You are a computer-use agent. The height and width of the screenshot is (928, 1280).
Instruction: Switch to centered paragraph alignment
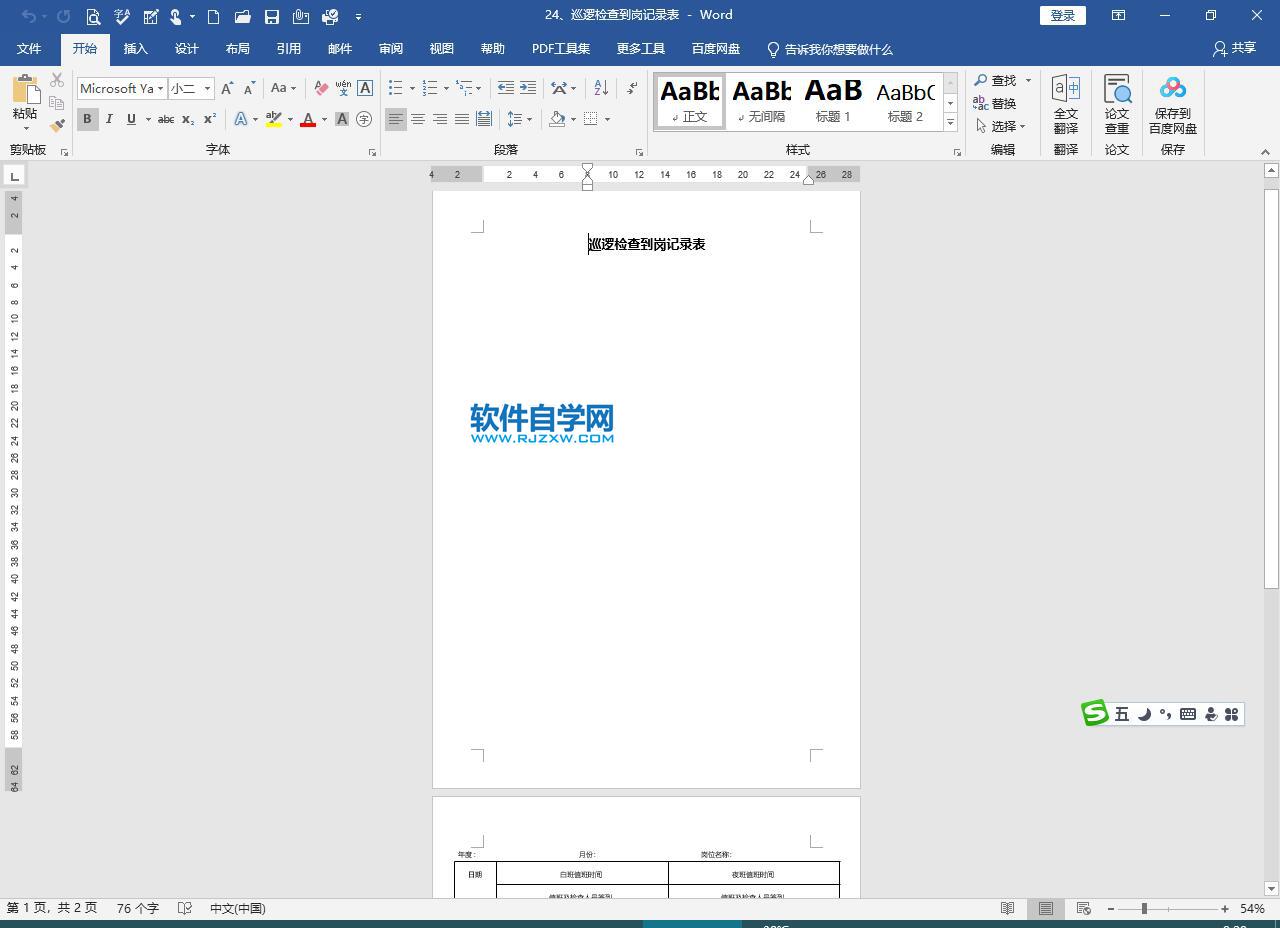pos(419,119)
